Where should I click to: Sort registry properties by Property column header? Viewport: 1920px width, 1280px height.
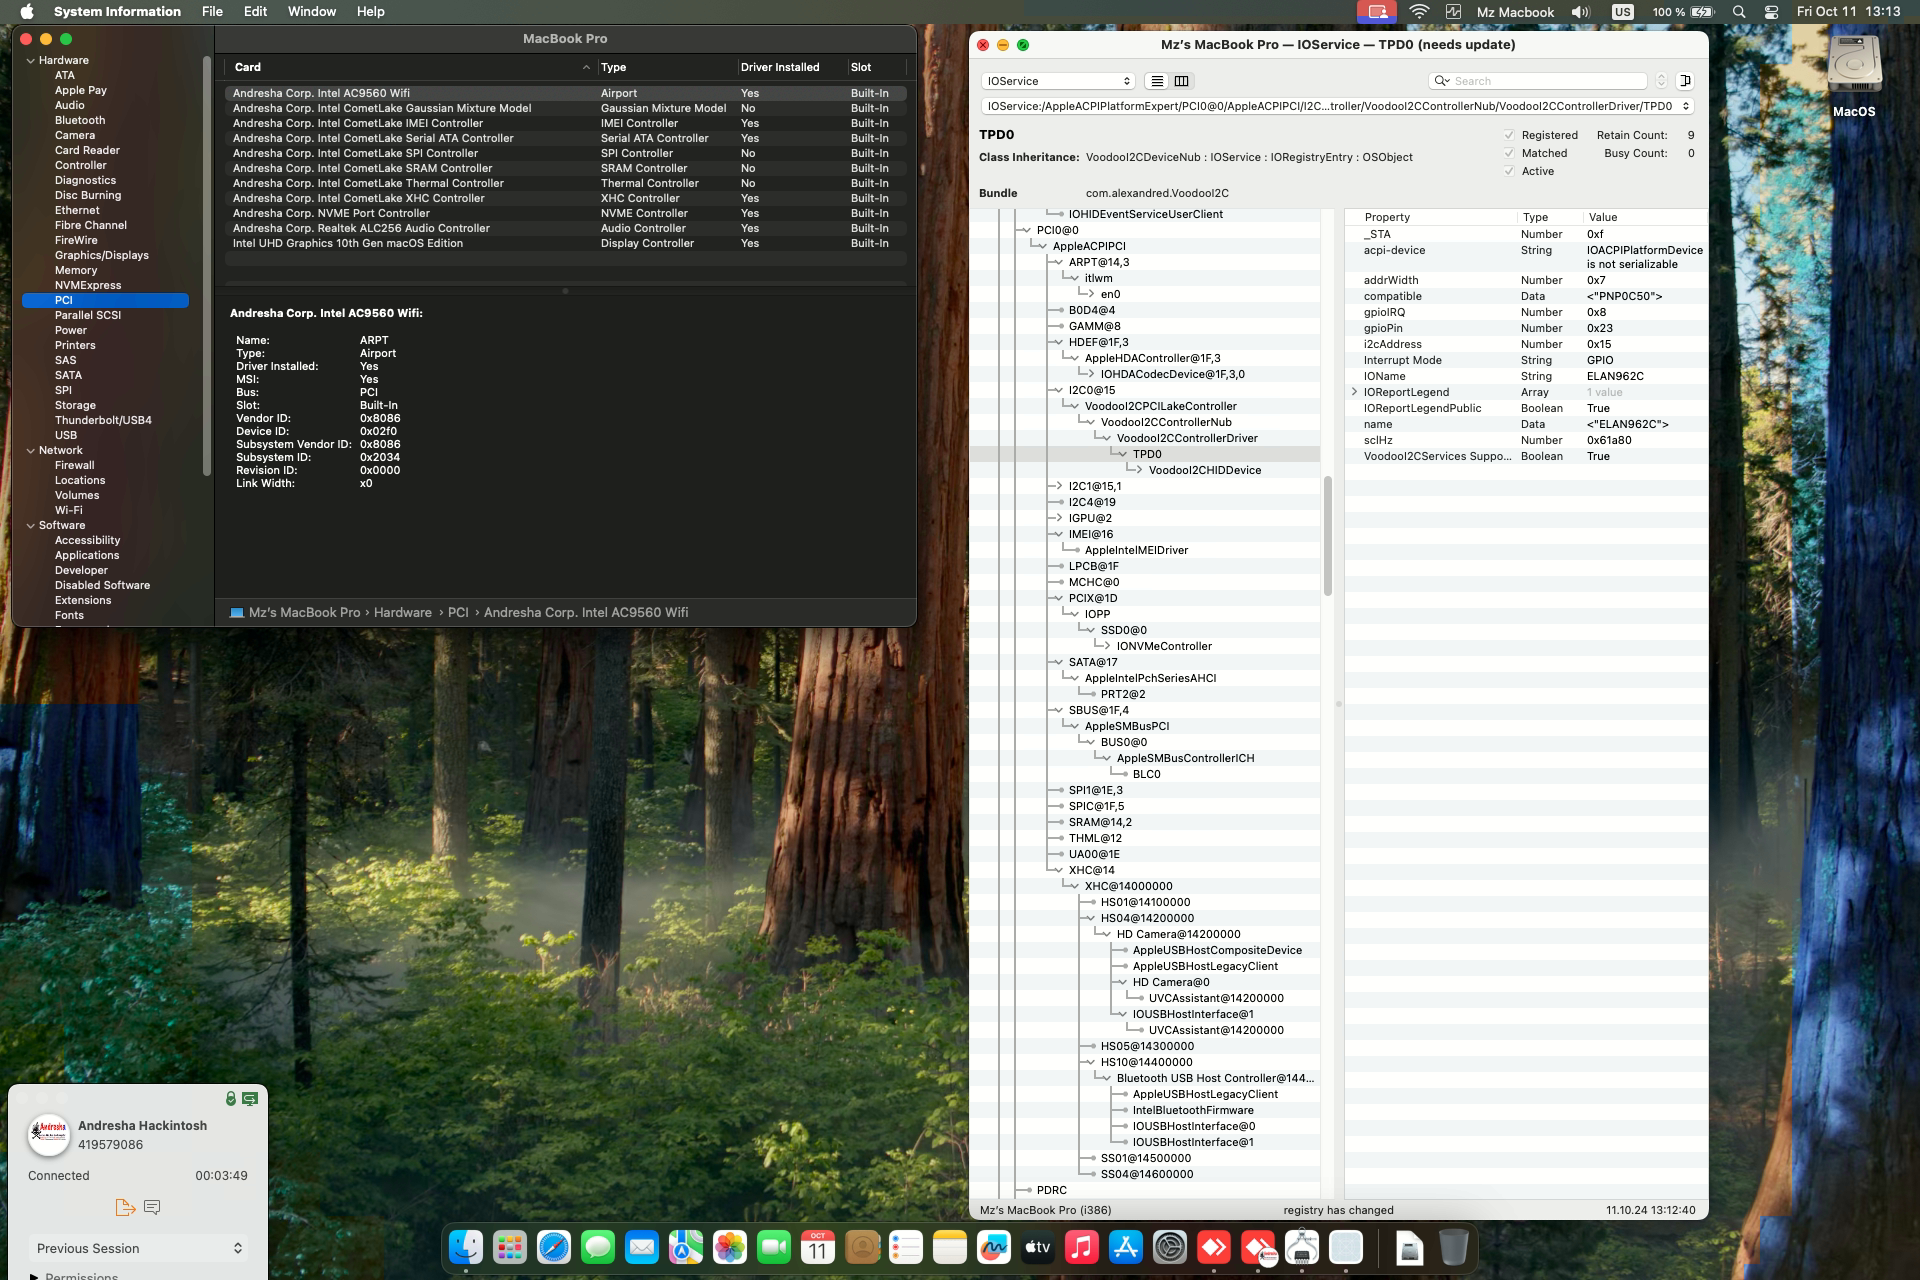[1430, 217]
